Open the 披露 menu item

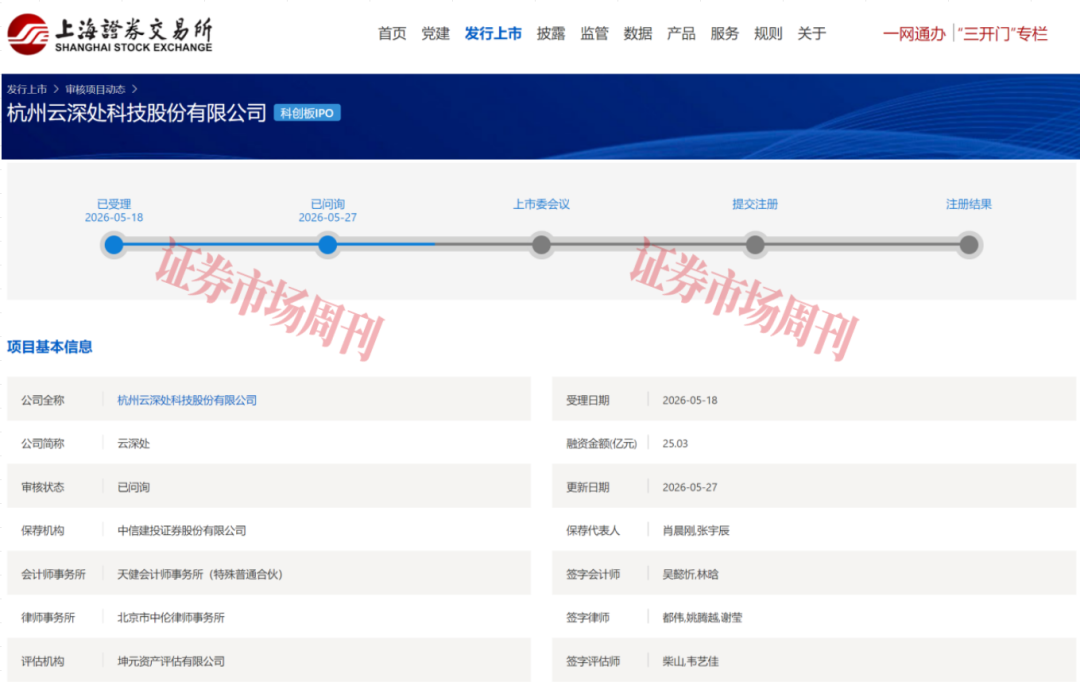click(x=551, y=33)
